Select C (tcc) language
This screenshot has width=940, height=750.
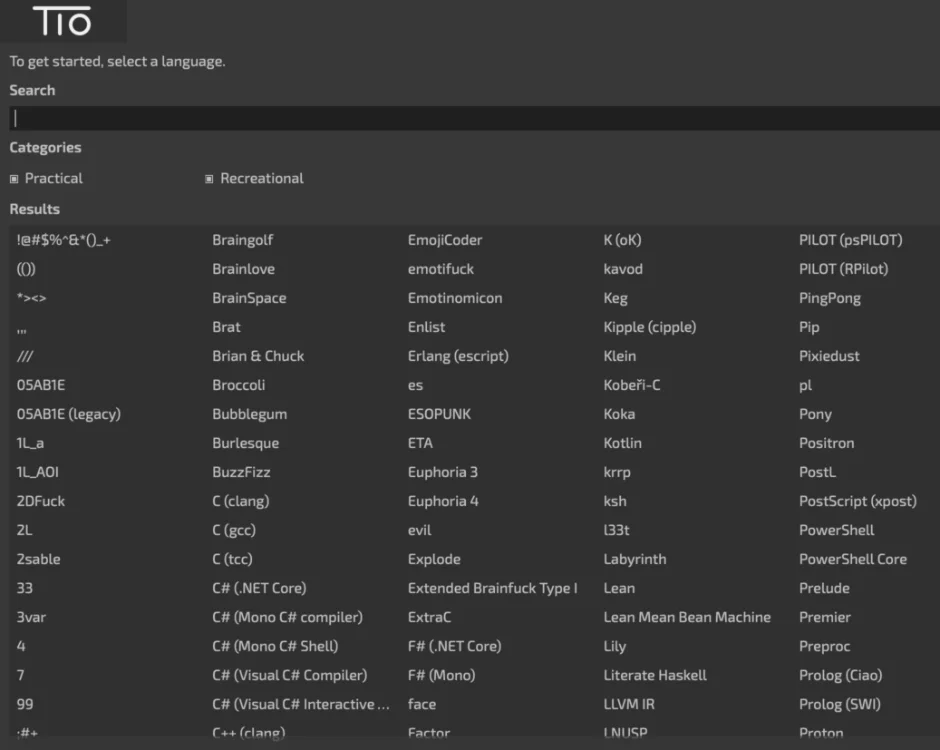pos(233,559)
